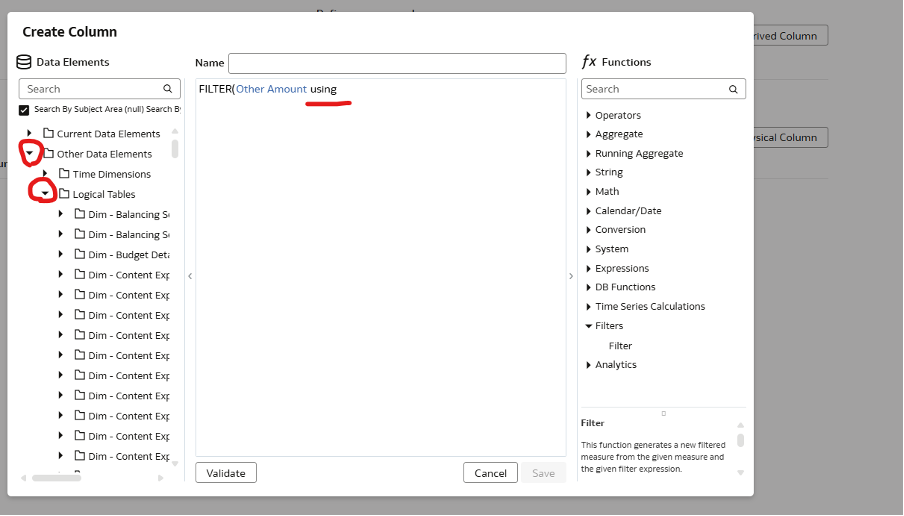Screen dimensions: 904x516
Task: Click the Logical Tables folder icon
Action: coord(63,194)
